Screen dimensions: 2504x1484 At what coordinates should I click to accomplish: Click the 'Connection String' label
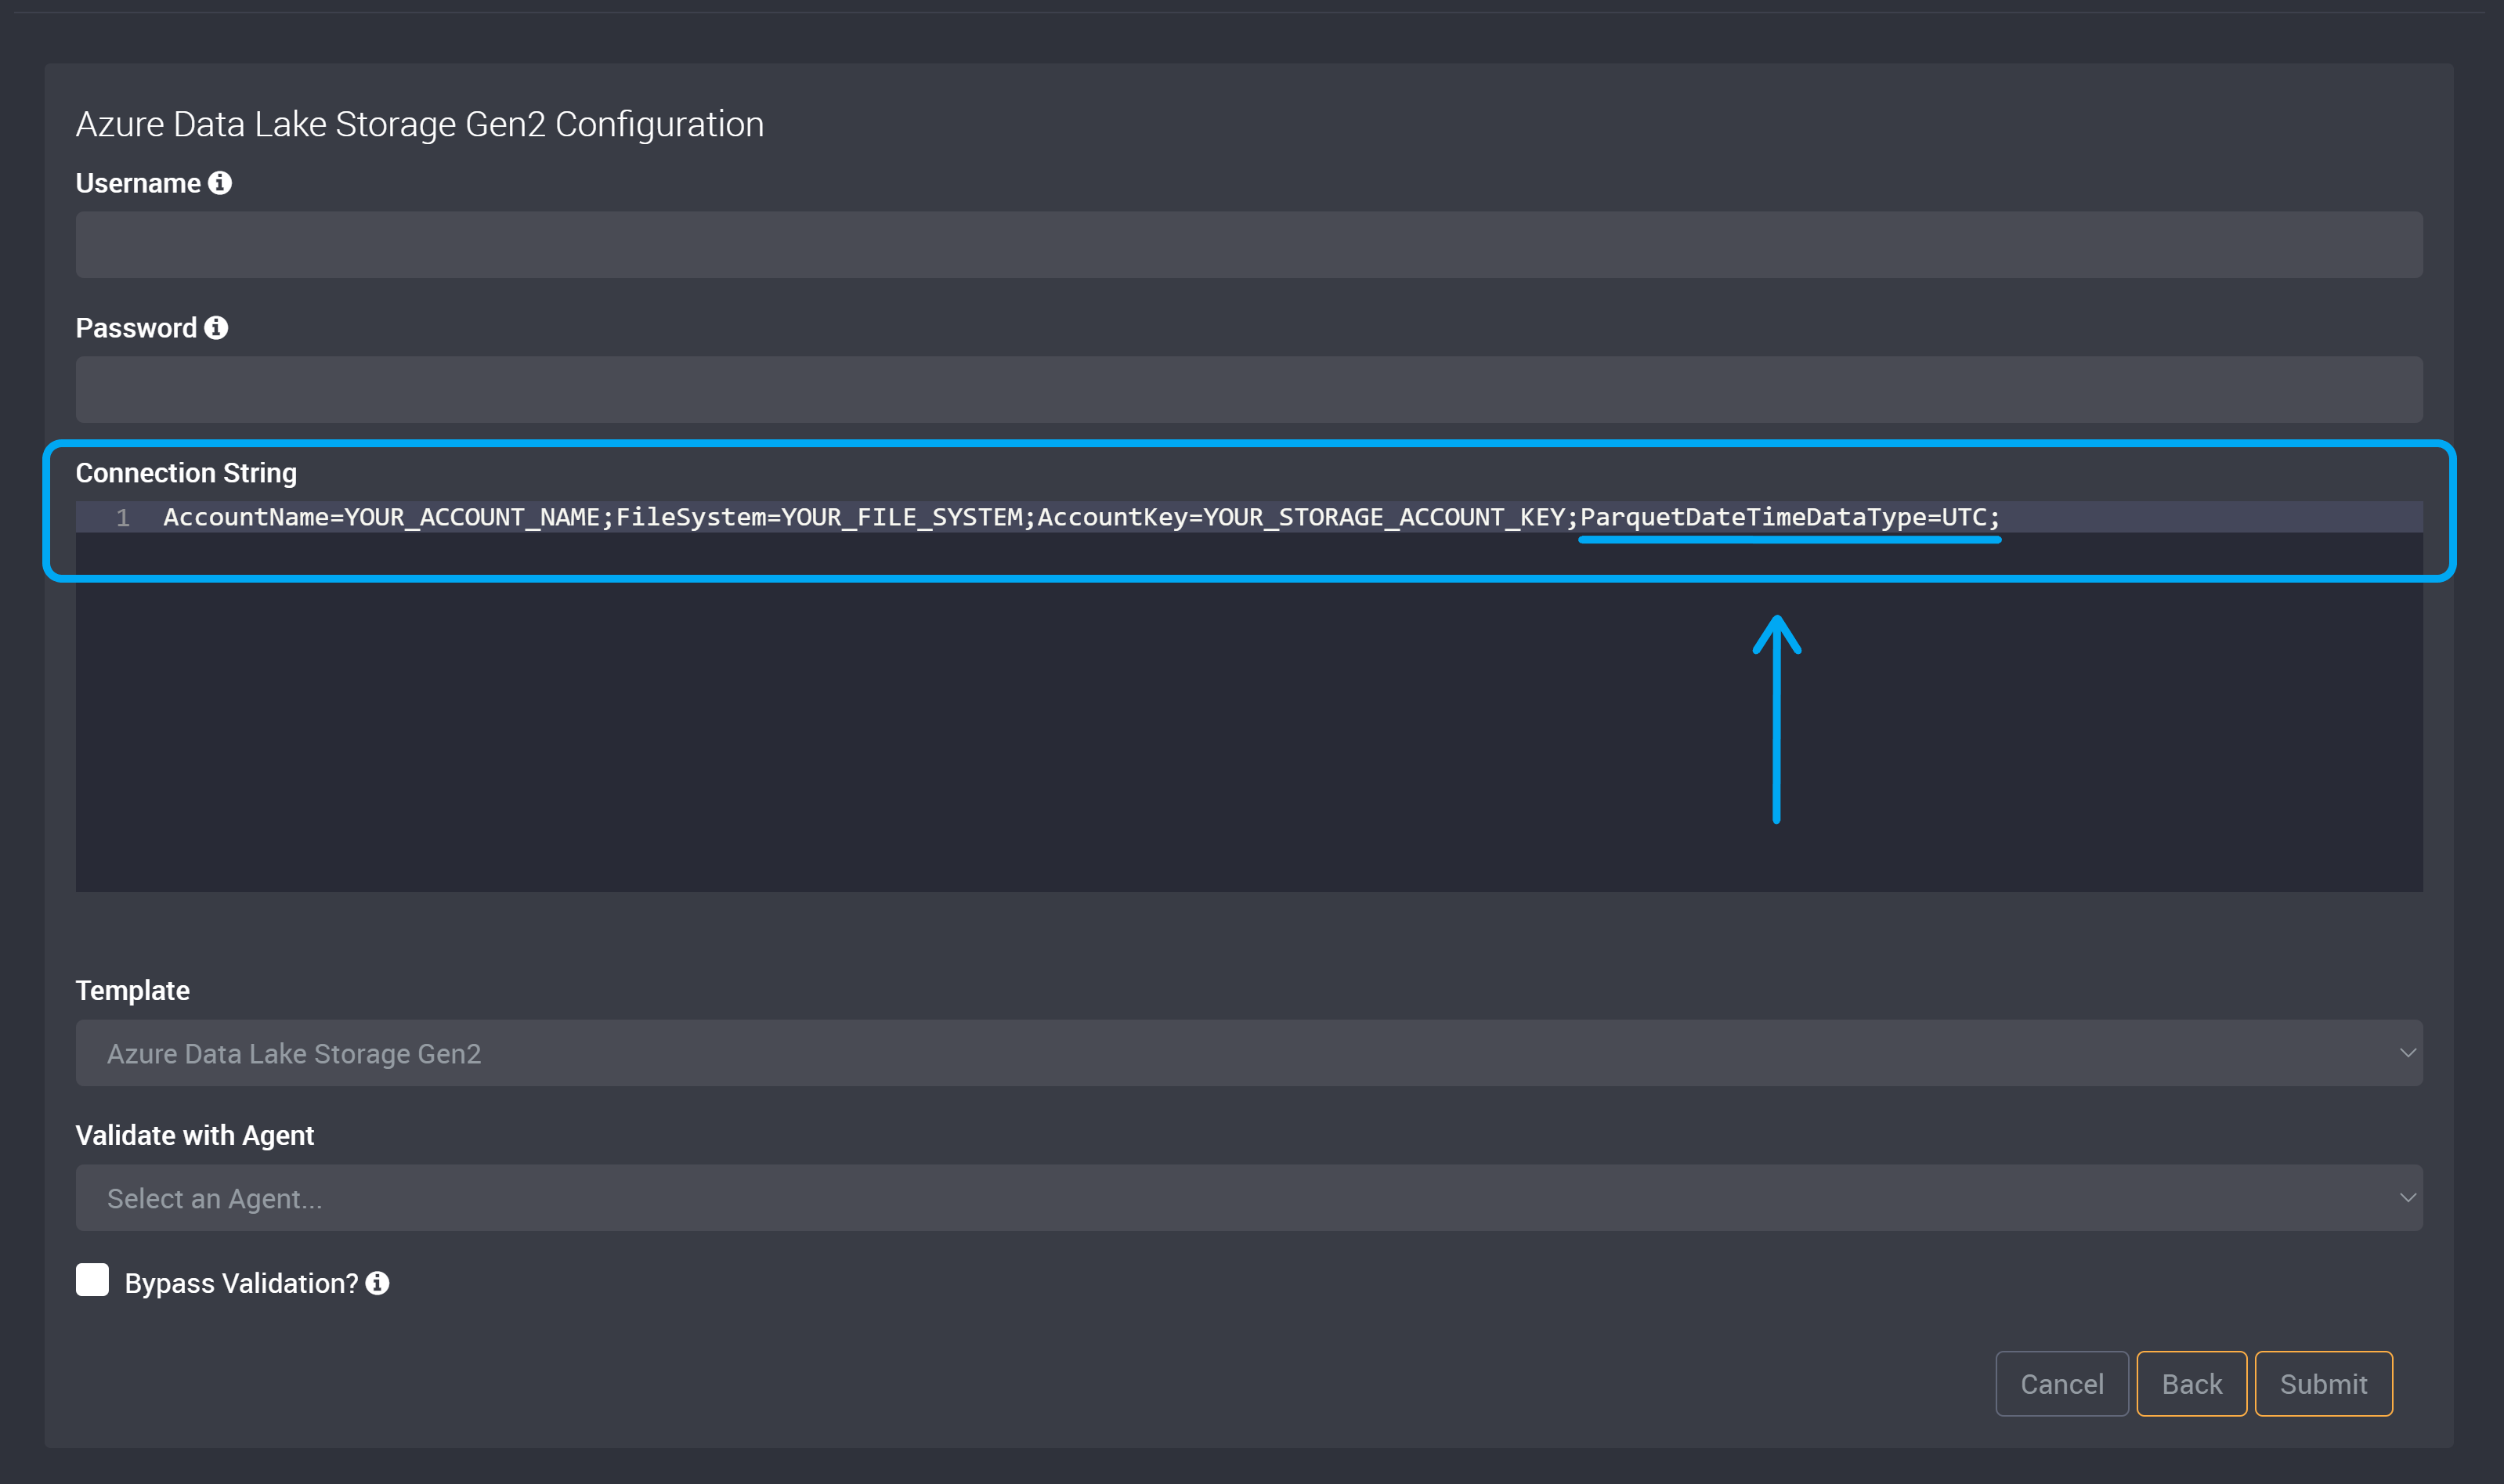(186, 473)
